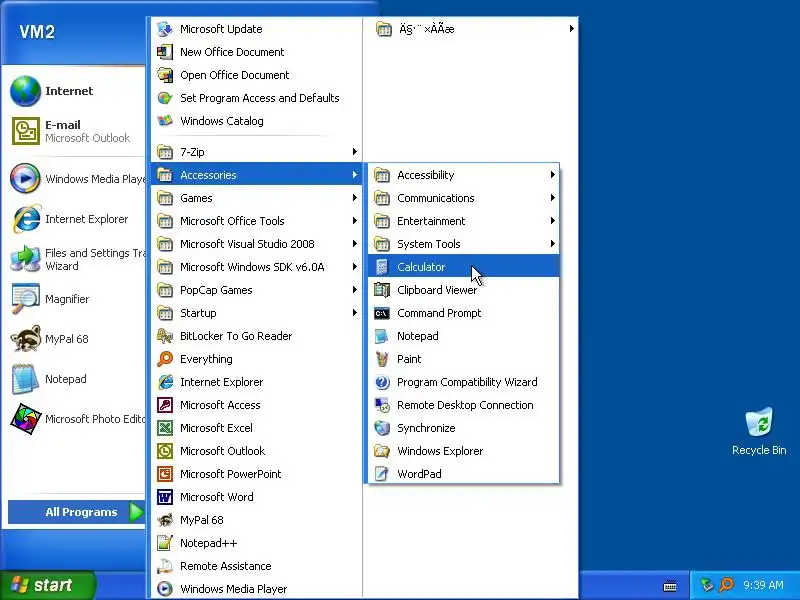Click the Synchronize icon

coord(382,428)
